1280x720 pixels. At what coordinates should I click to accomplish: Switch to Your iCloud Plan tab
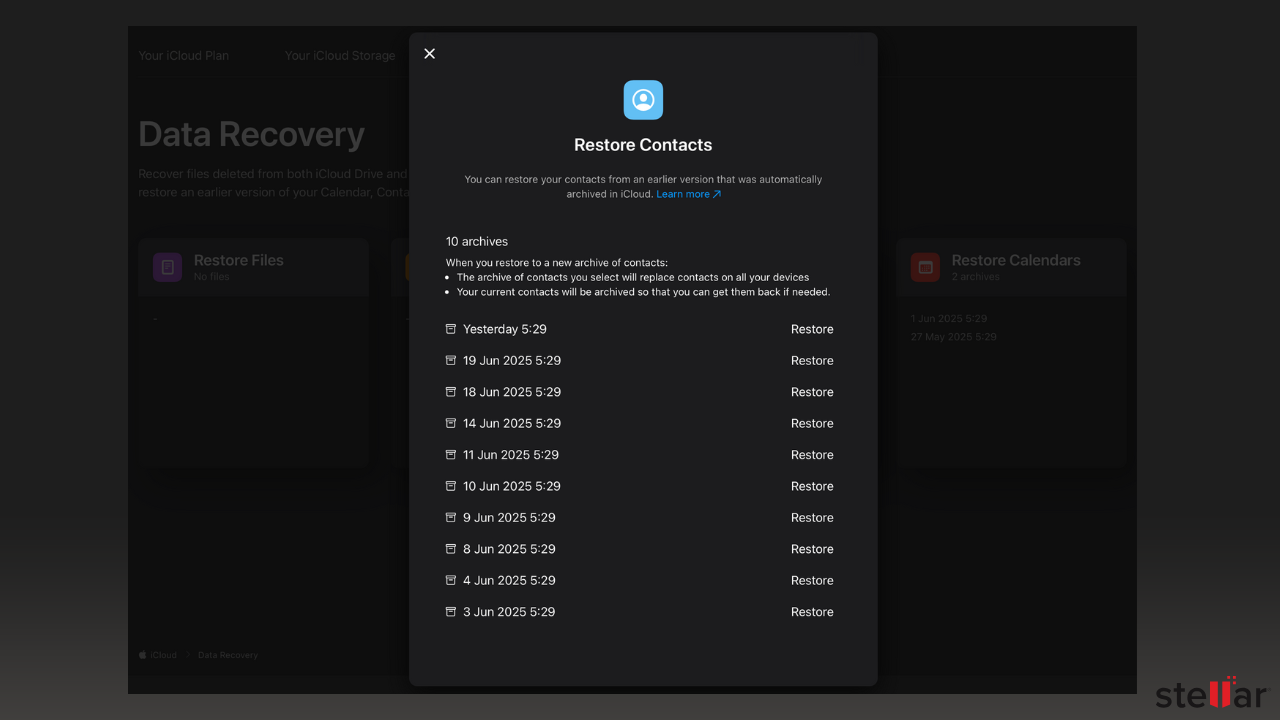[x=183, y=55]
